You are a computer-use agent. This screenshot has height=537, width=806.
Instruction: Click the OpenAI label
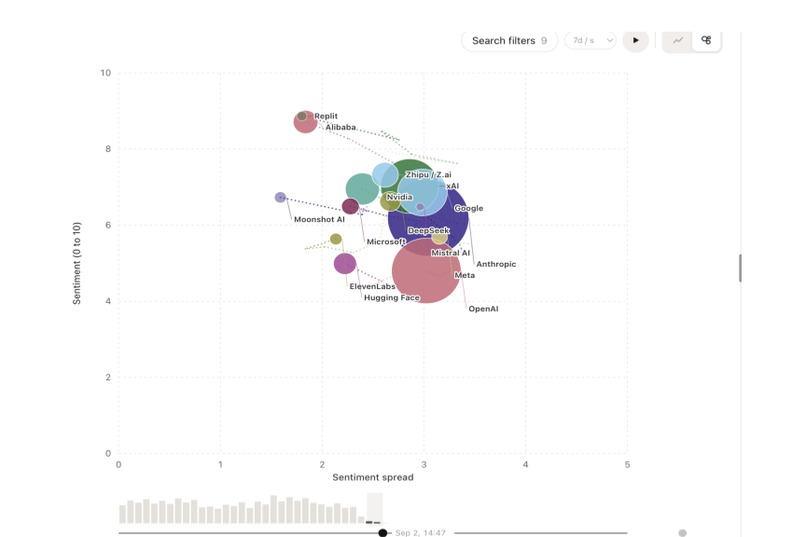coord(483,309)
